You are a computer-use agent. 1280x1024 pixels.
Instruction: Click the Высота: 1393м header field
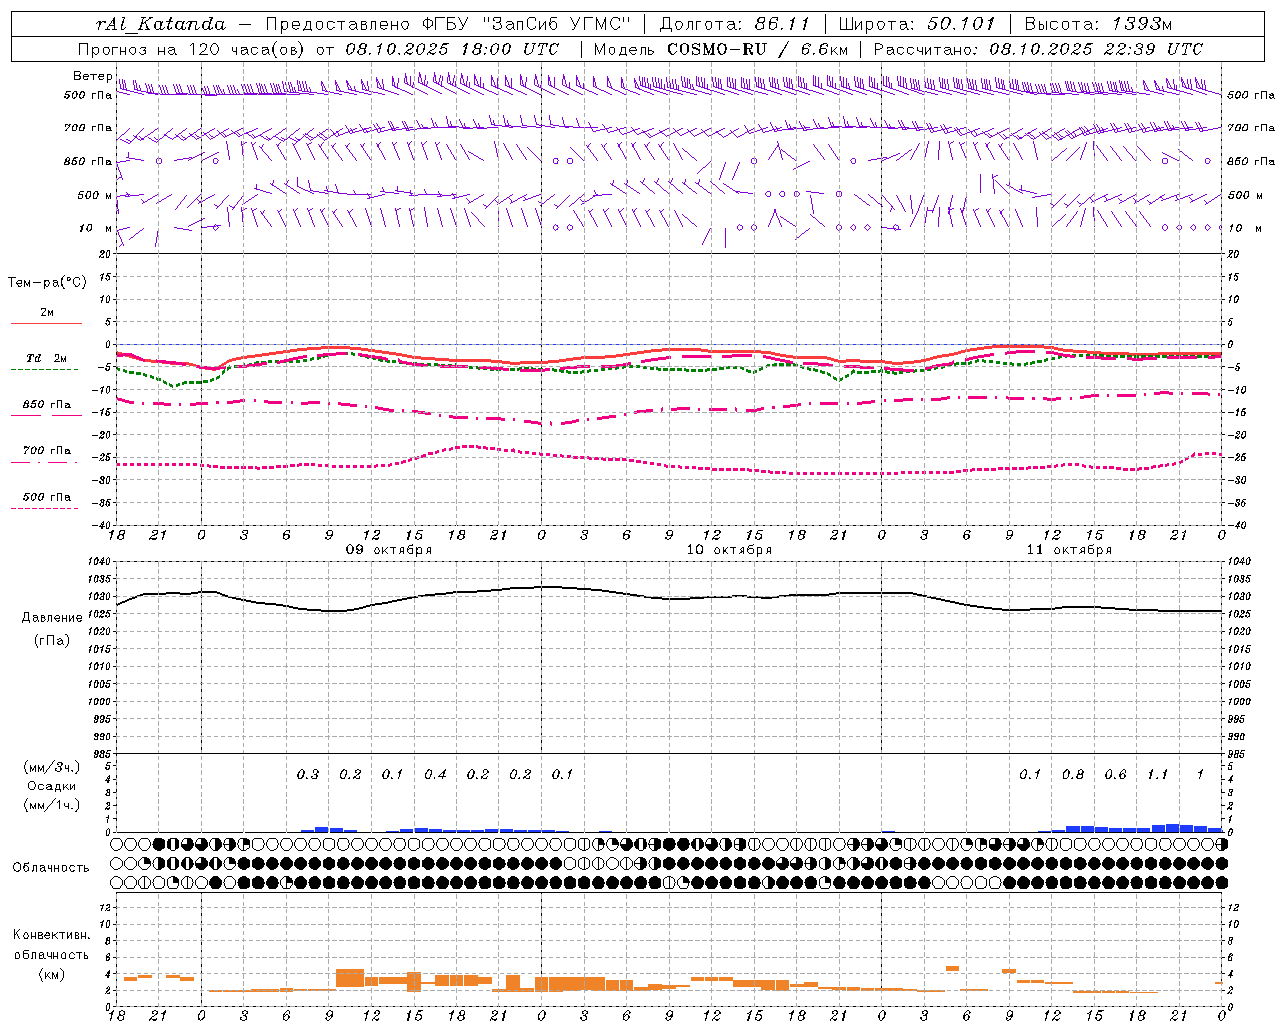point(1098,24)
